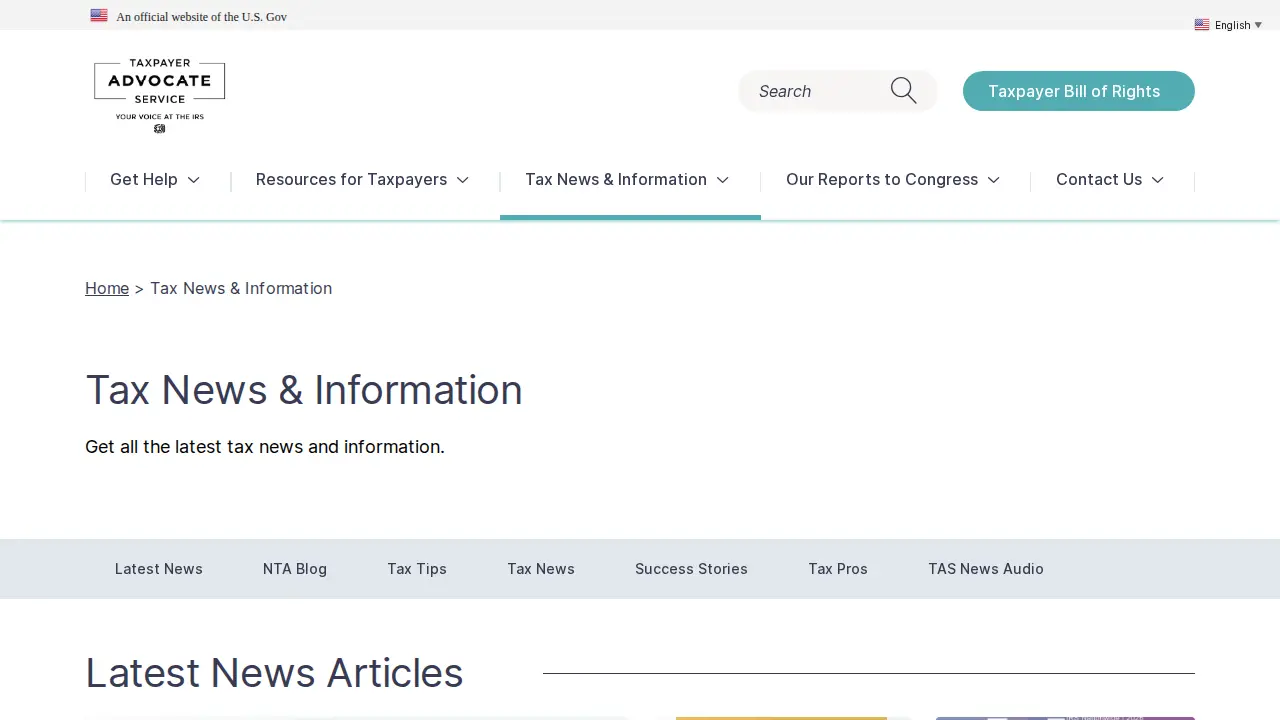
Task: Click the flag icon beside English
Action: click(1202, 25)
